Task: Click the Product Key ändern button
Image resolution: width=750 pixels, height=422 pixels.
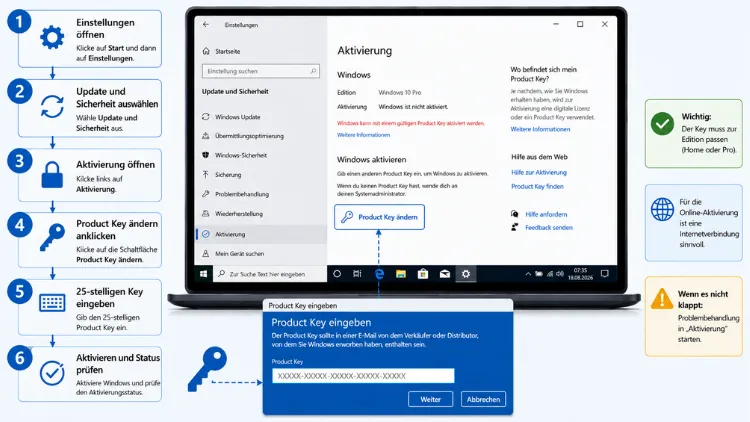Action: [x=379, y=217]
